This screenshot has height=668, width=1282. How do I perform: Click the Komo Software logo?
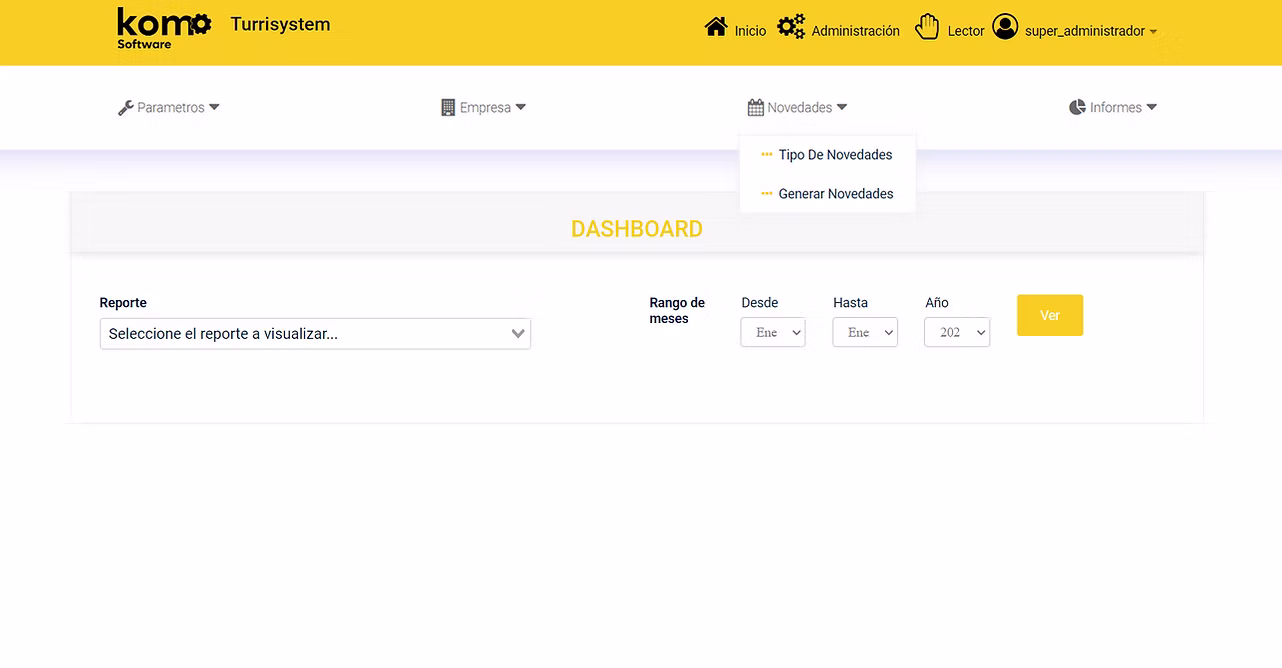coord(163,28)
